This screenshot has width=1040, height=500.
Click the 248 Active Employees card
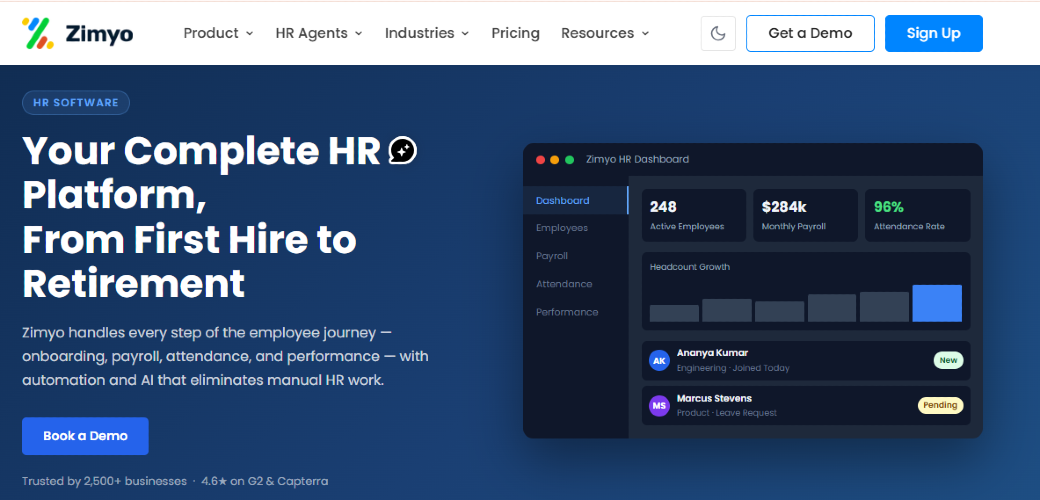(694, 216)
